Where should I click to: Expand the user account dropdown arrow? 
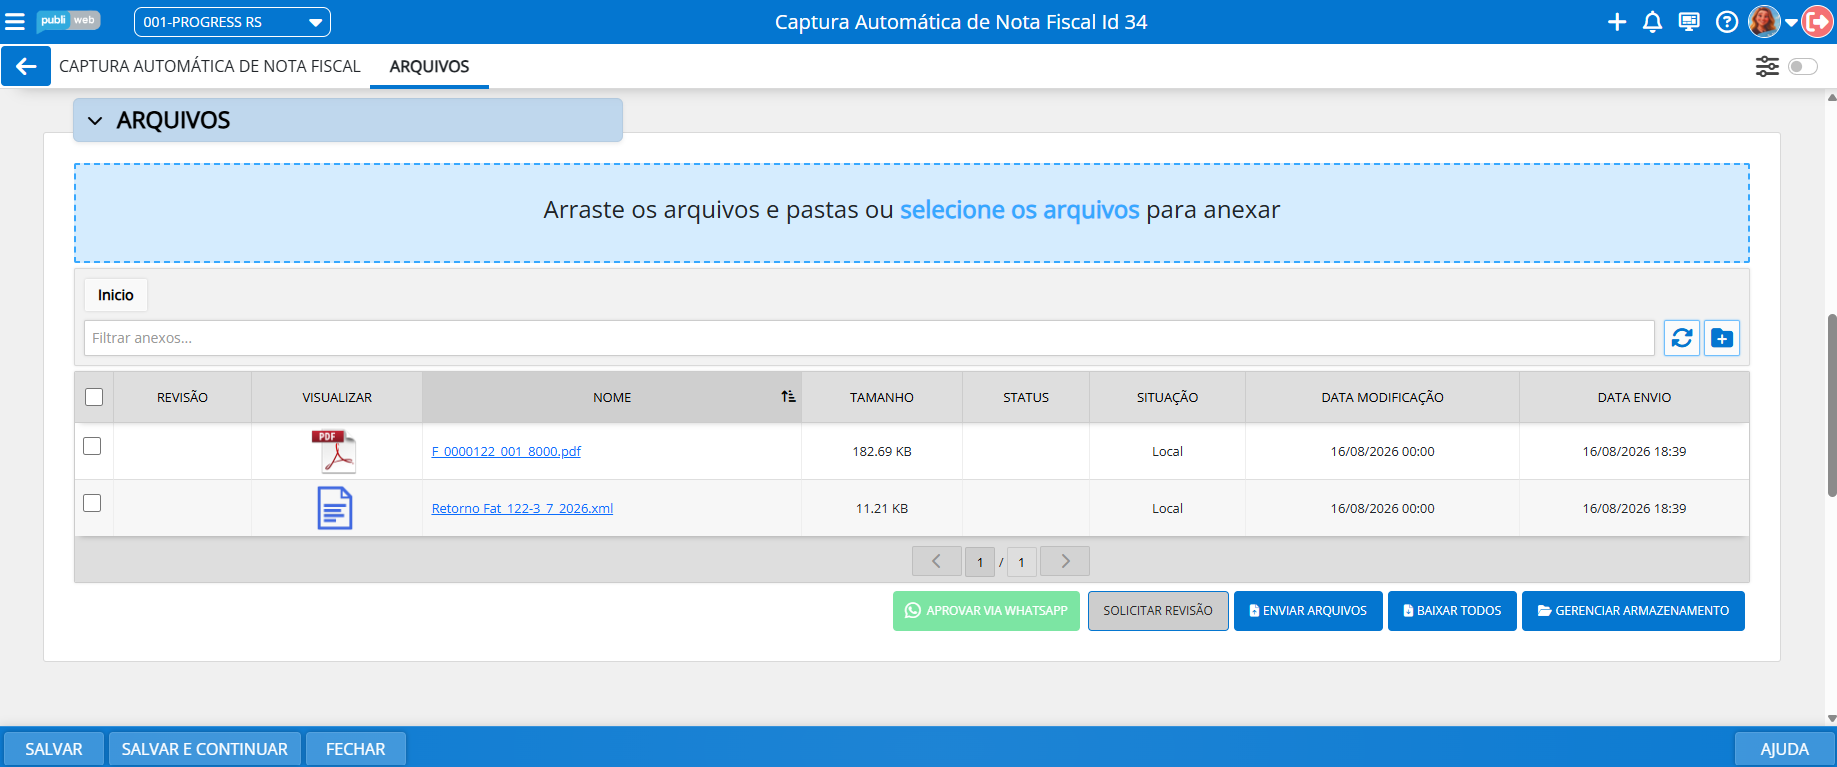(1791, 22)
